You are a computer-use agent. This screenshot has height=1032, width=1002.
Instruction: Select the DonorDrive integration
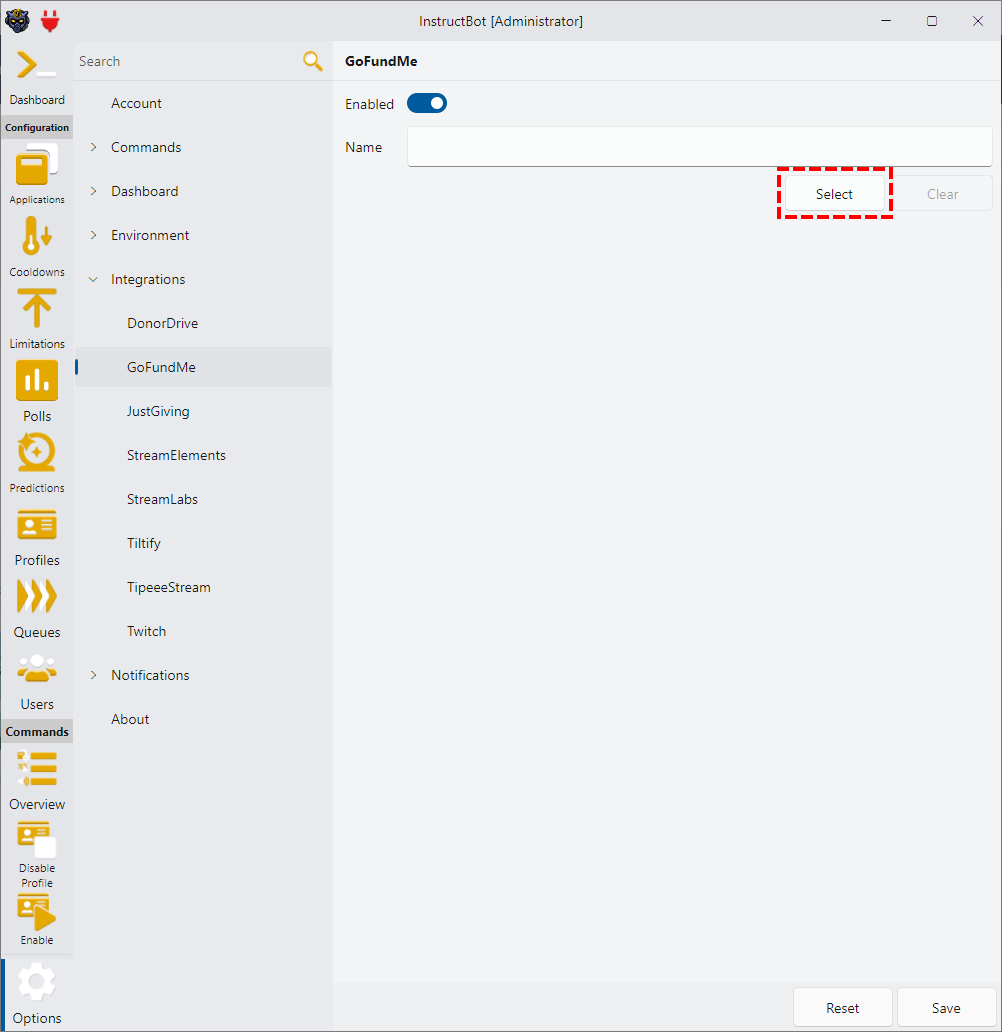coord(203,323)
